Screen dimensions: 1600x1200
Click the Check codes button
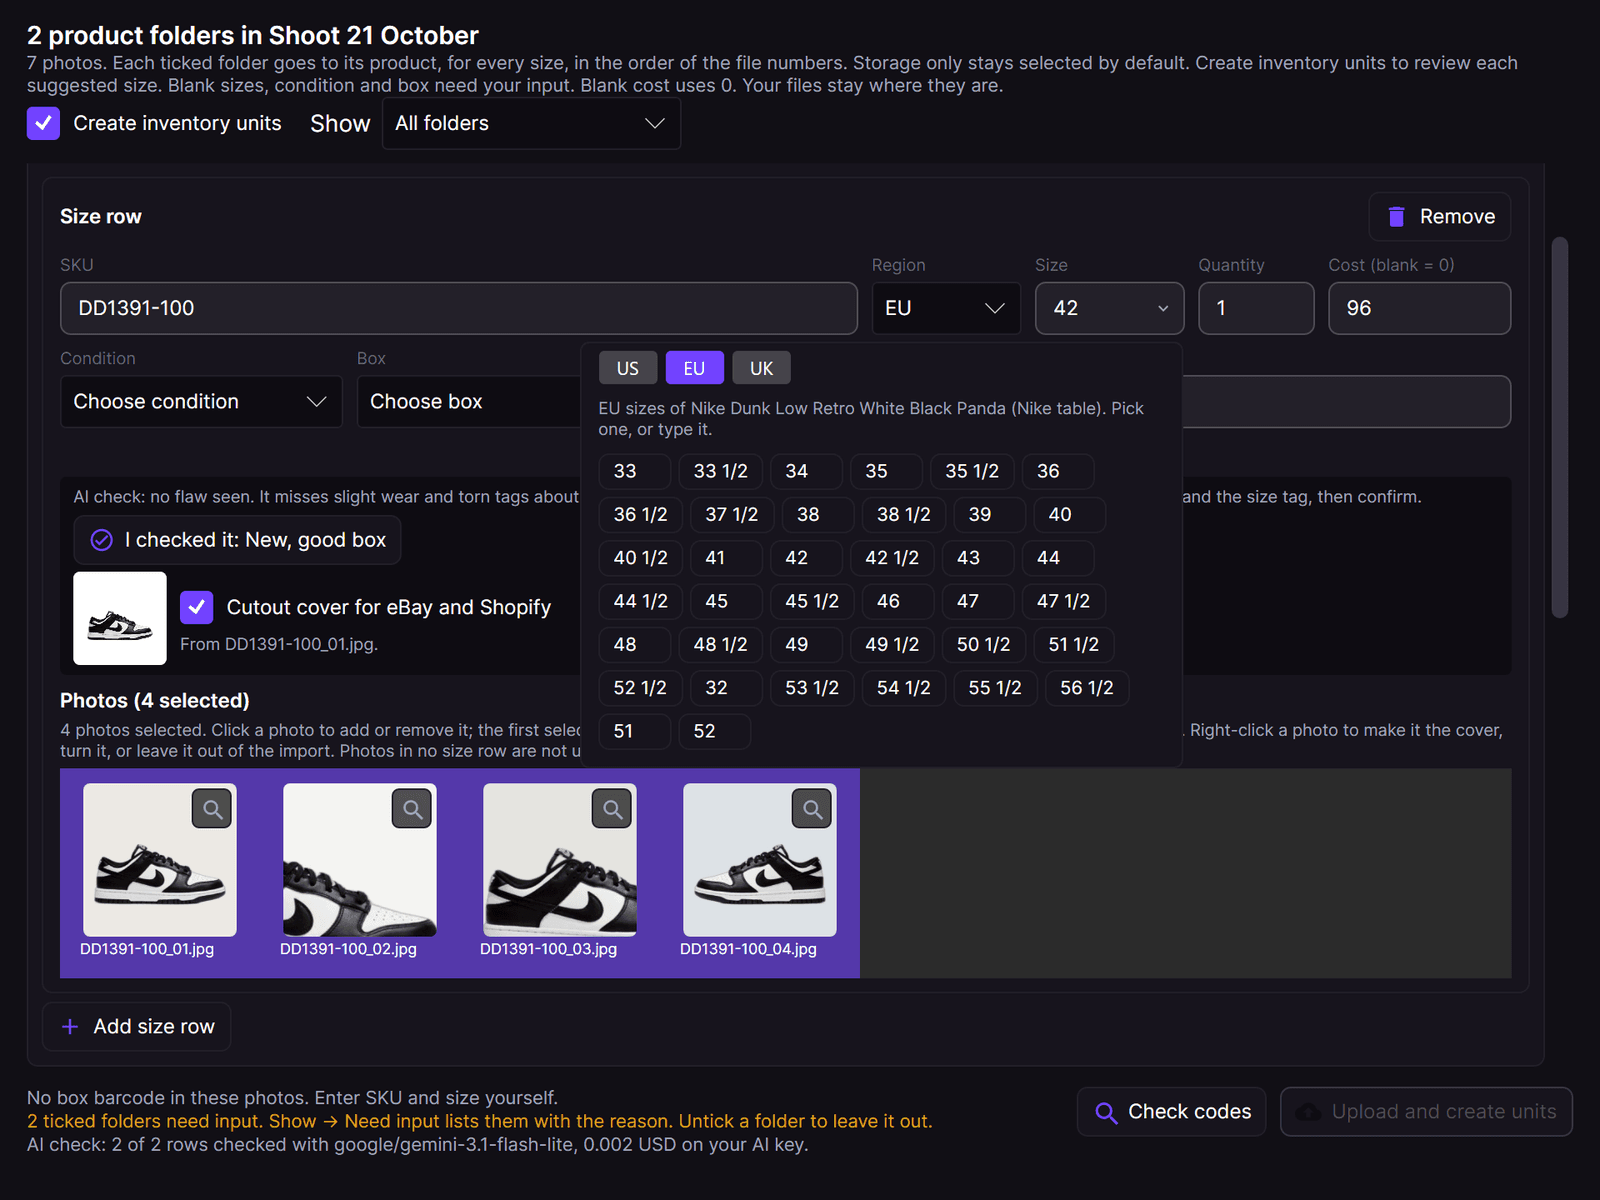1172,1112
